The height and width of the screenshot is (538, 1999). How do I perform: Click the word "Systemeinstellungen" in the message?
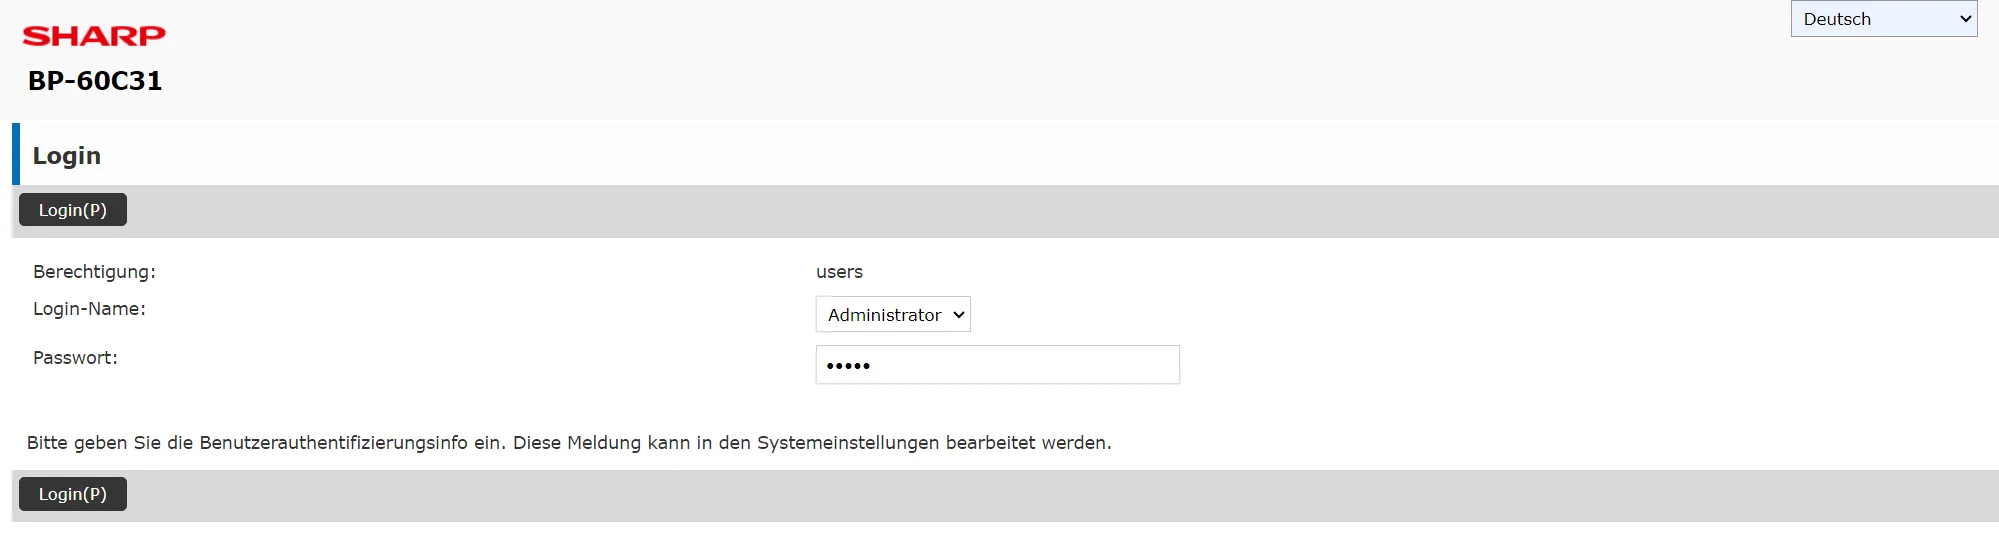[848, 443]
